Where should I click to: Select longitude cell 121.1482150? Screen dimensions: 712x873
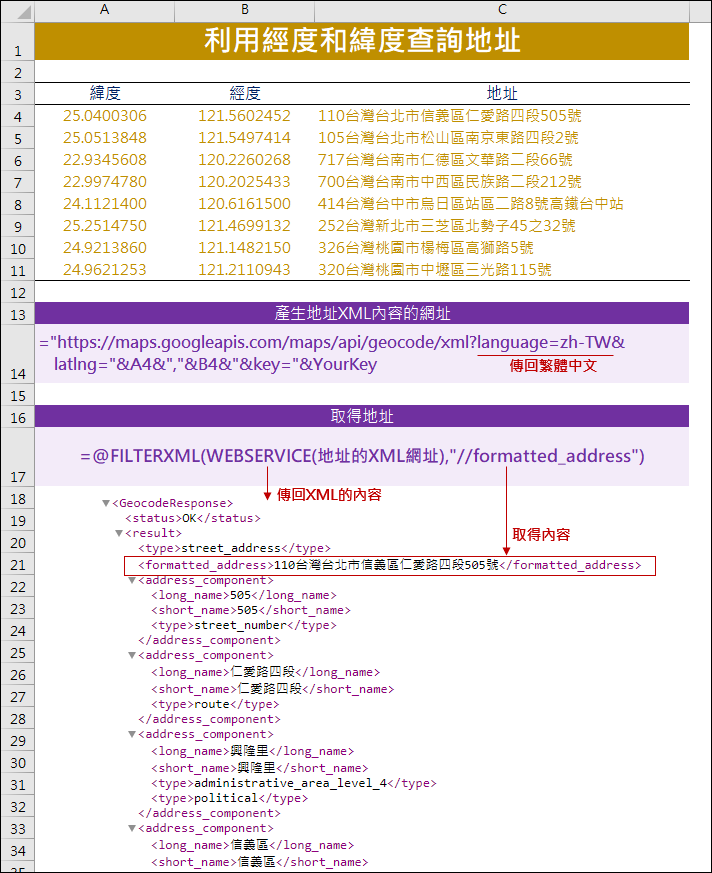pyautogui.click(x=244, y=248)
